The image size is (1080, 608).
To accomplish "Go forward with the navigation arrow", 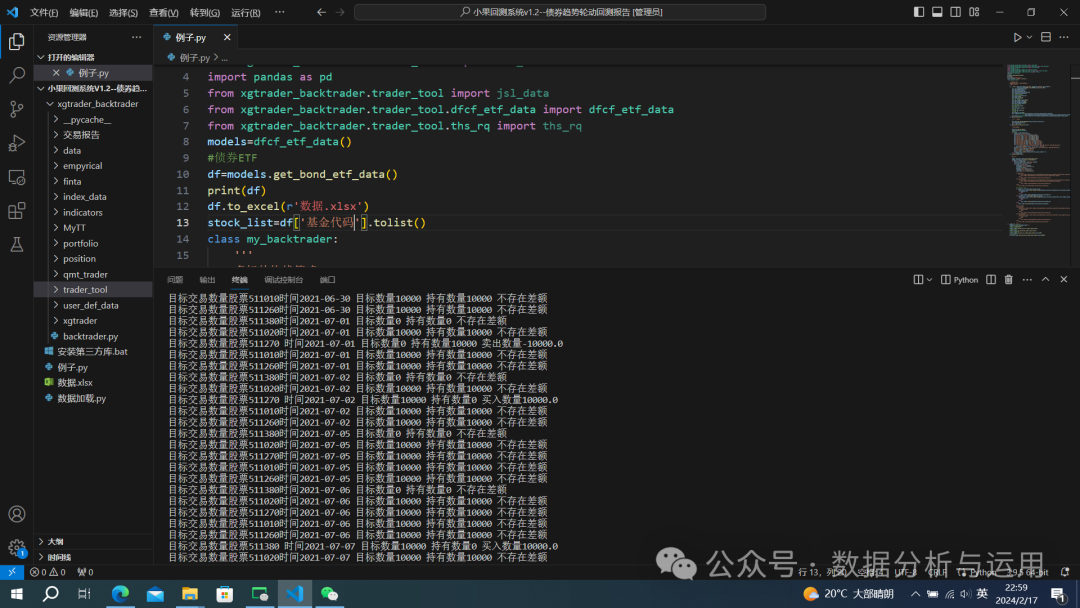I will coord(340,12).
